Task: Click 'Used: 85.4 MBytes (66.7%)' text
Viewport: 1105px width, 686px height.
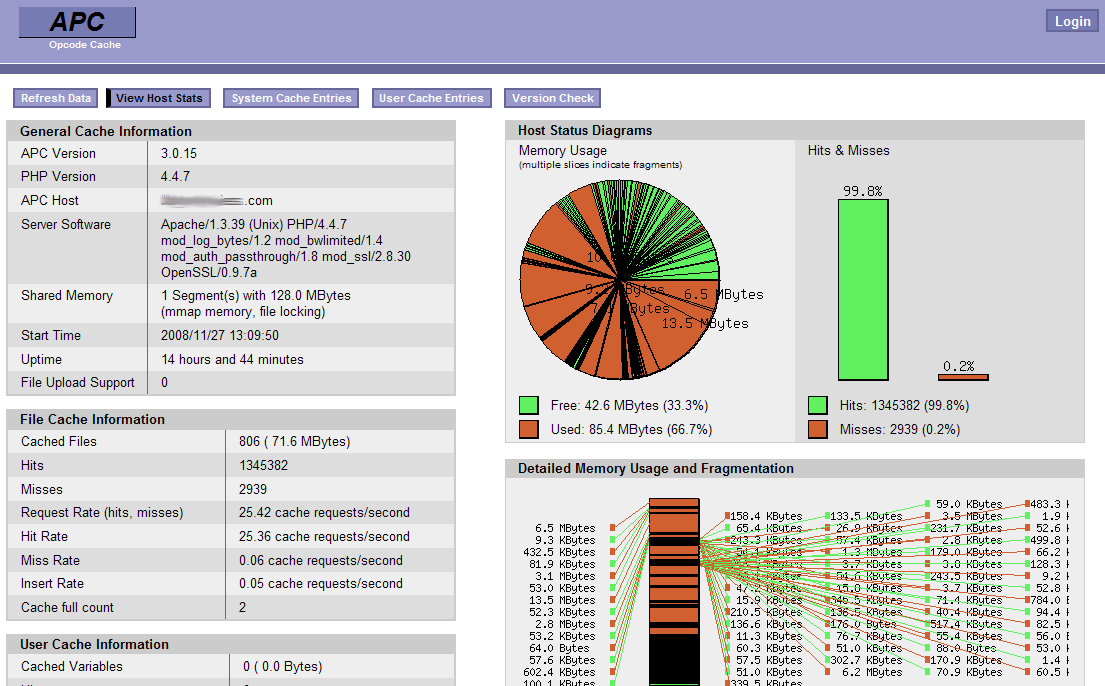Action: coord(631,429)
